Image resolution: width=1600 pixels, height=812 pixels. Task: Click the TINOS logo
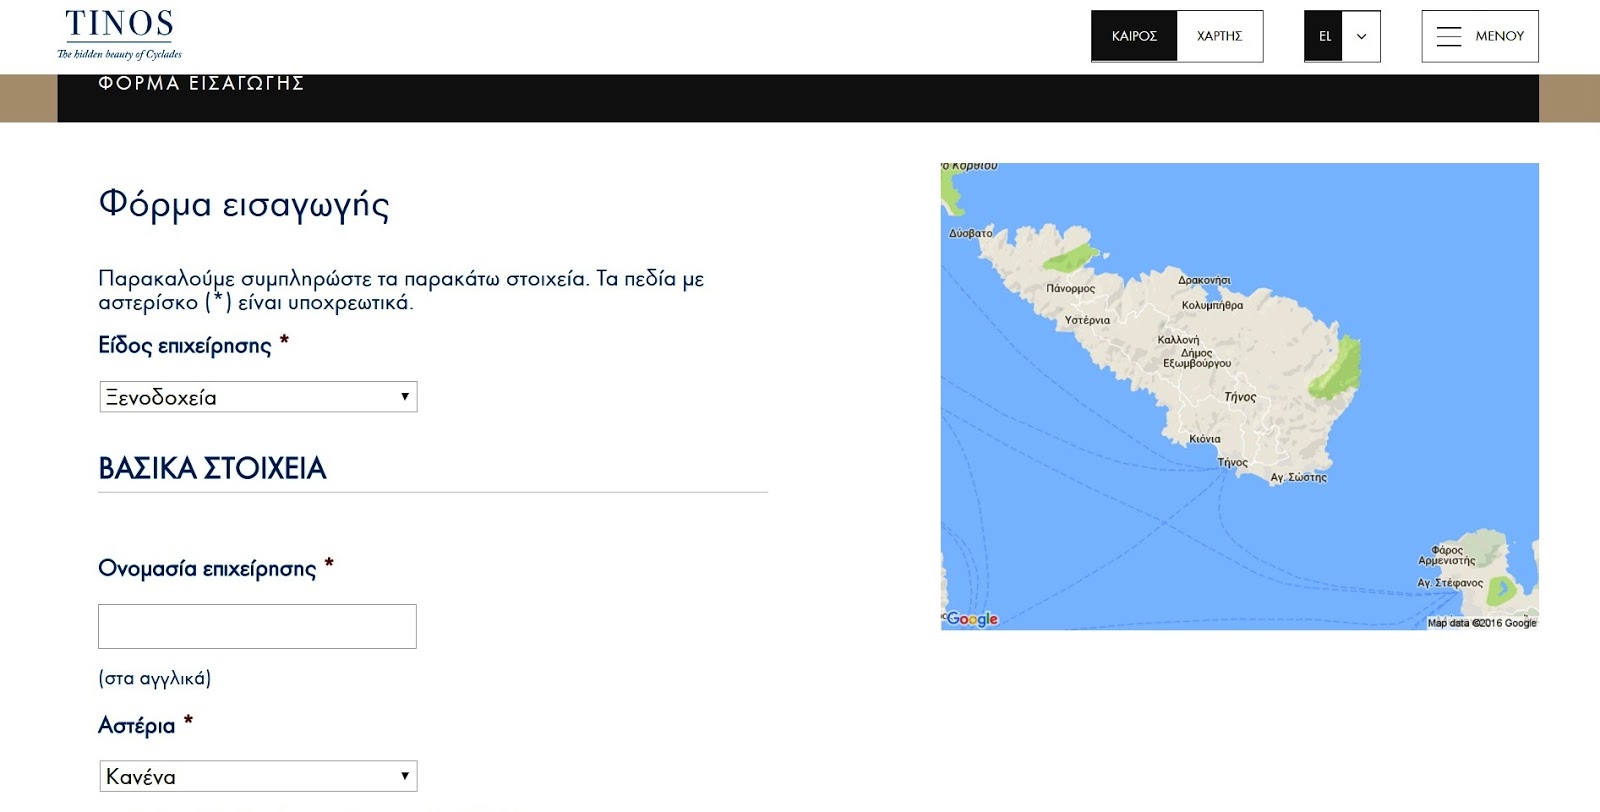pyautogui.click(x=119, y=34)
